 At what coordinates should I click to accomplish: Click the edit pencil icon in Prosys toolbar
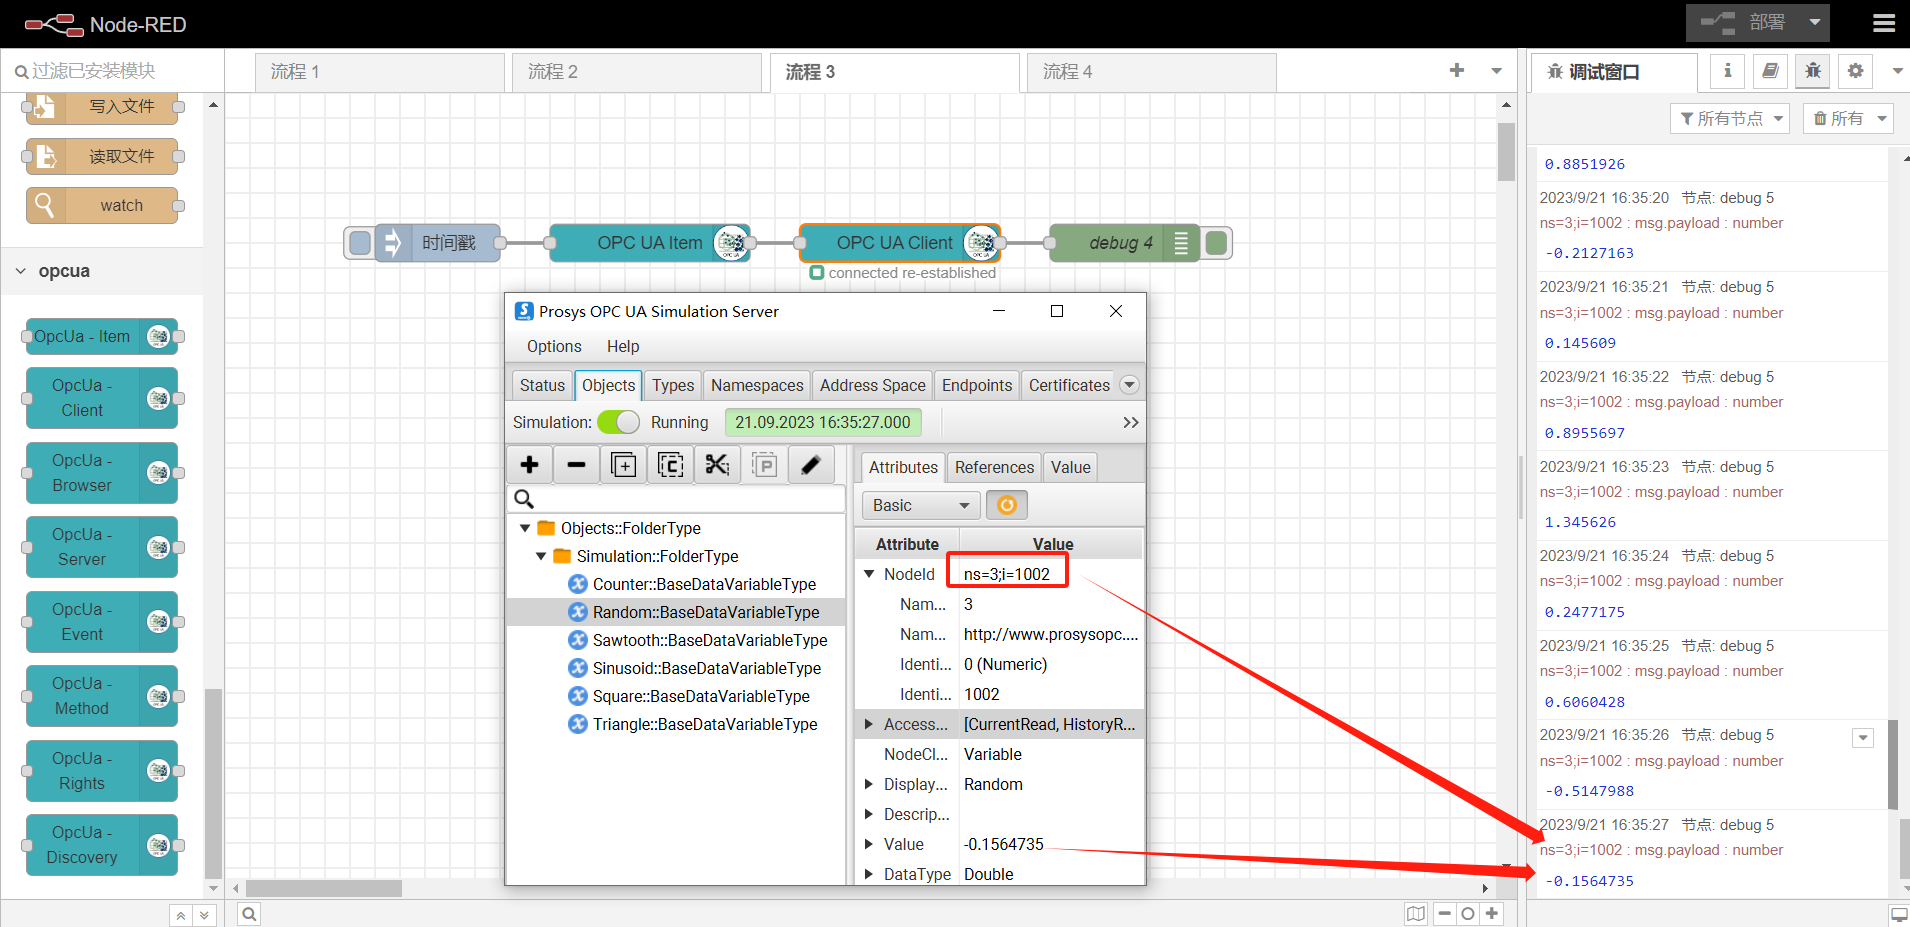pyautogui.click(x=811, y=465)
